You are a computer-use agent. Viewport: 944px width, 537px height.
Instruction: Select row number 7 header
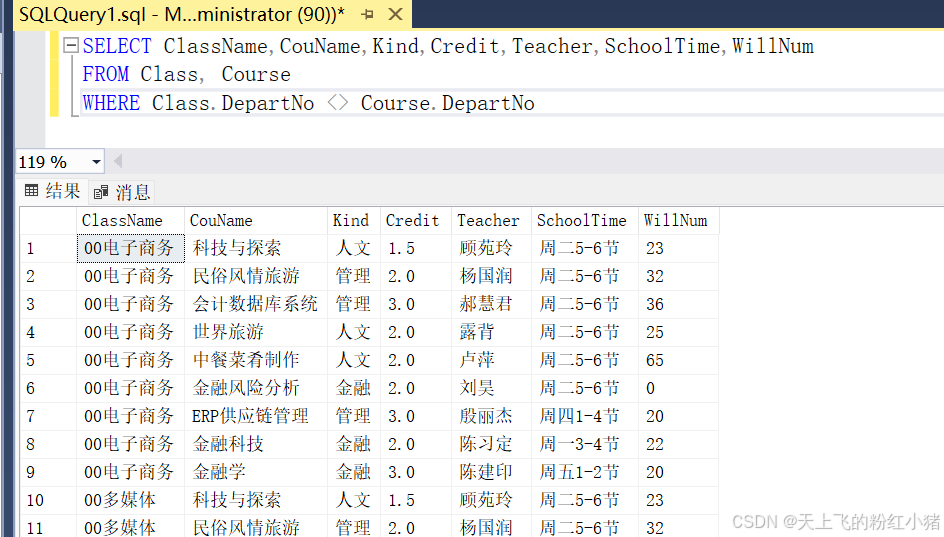click(48, 417)
